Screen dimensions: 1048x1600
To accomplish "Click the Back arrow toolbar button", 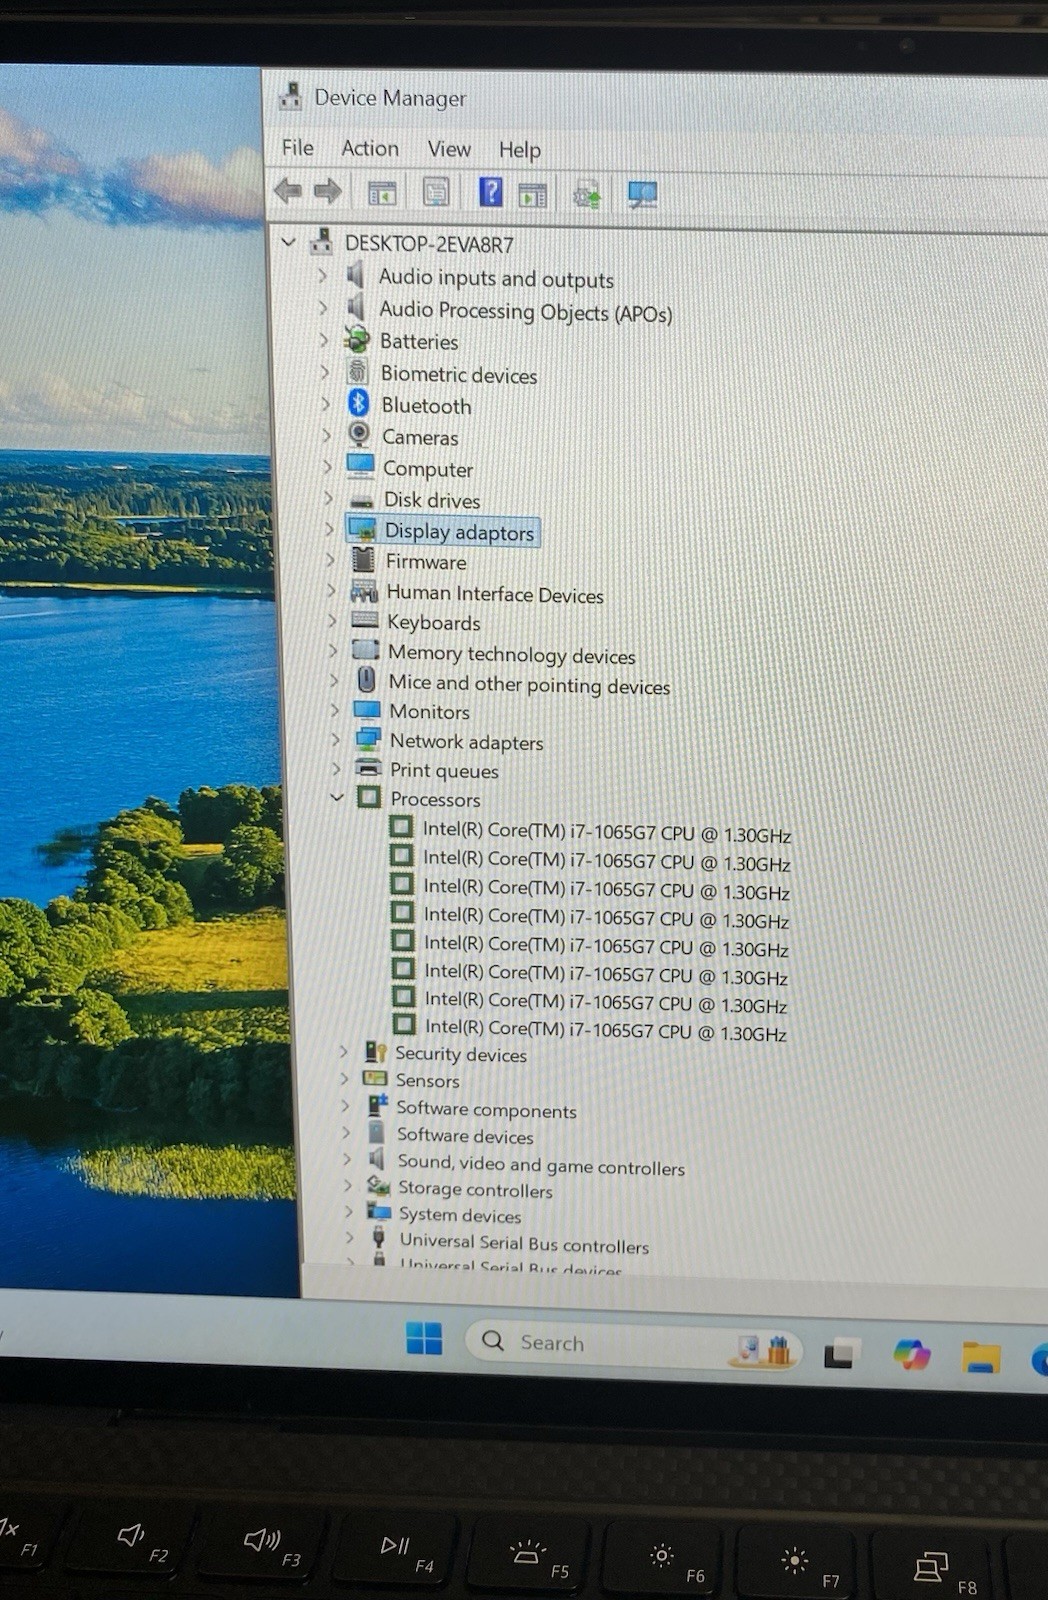I will pos(288,190).
